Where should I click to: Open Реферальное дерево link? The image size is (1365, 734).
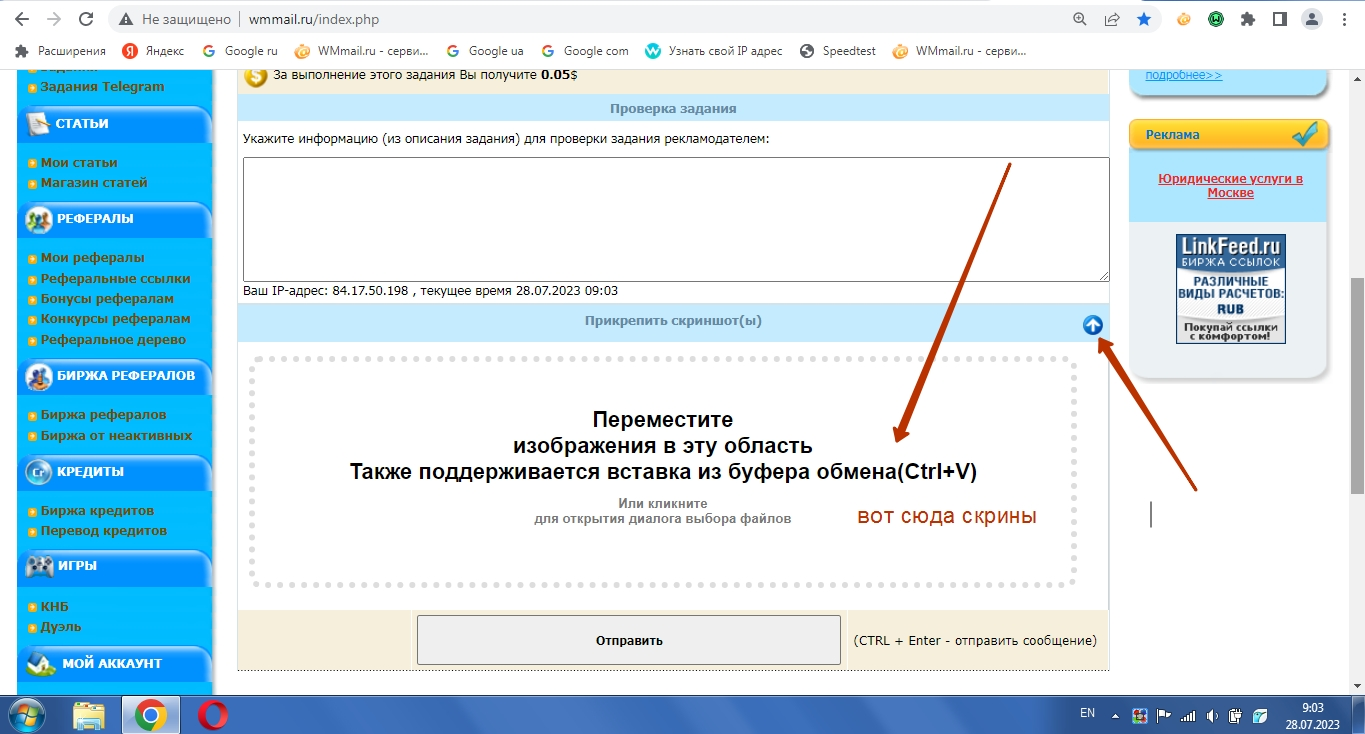(113, 339)
